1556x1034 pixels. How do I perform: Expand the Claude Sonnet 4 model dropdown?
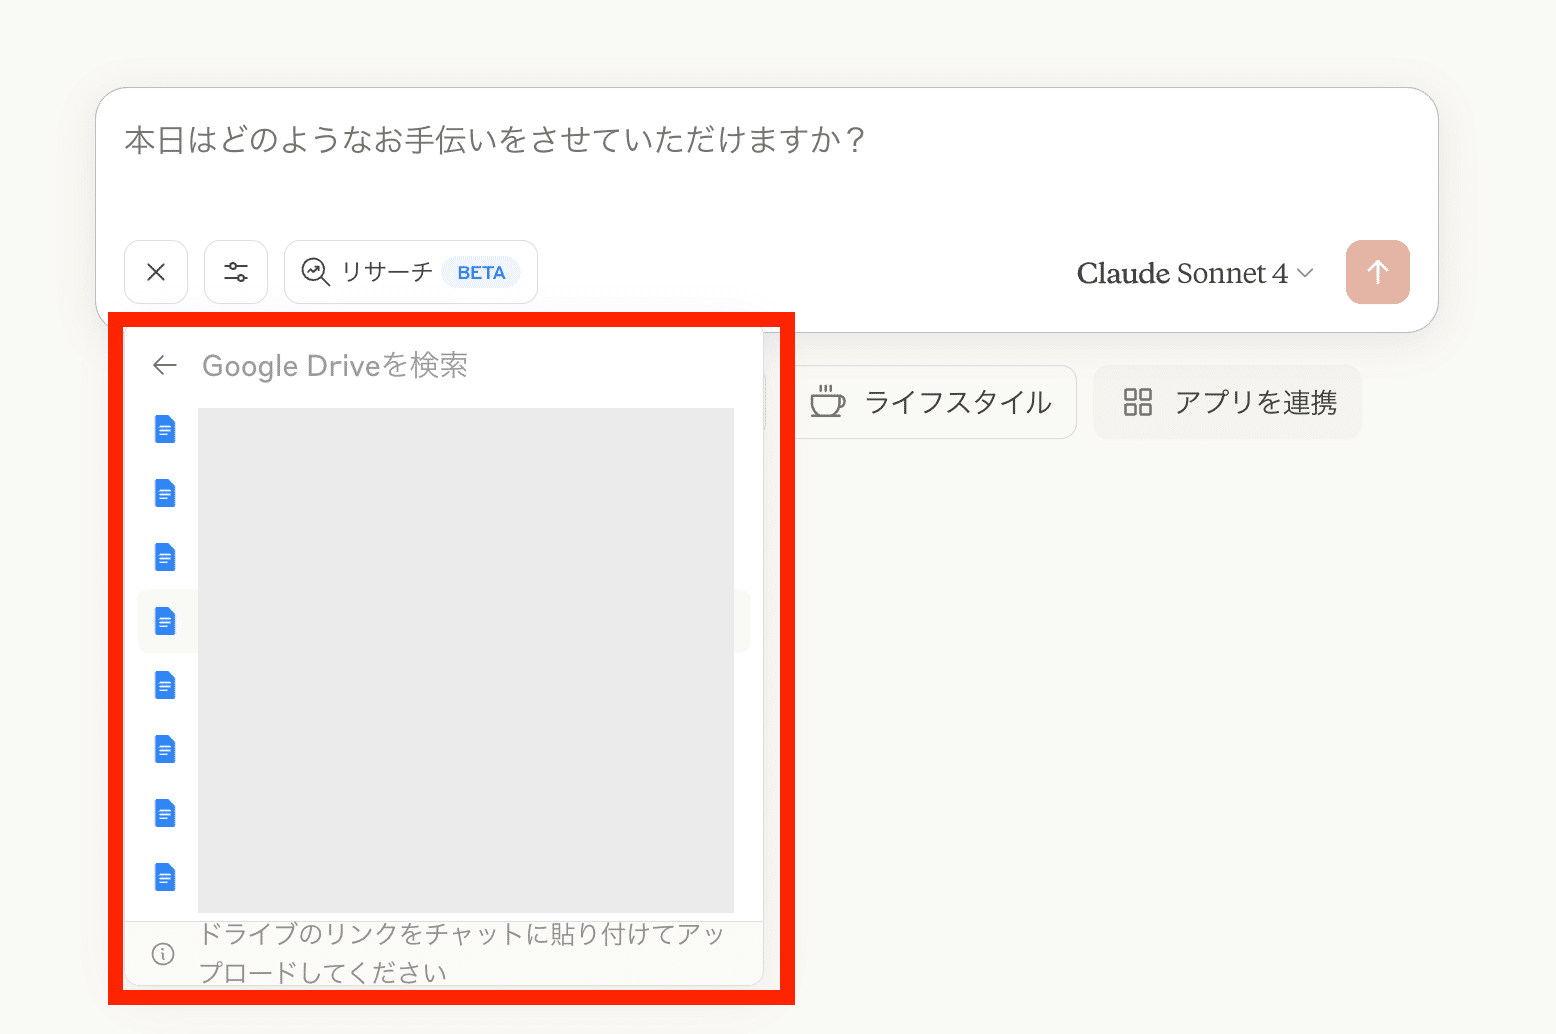tap(1195, 273)
